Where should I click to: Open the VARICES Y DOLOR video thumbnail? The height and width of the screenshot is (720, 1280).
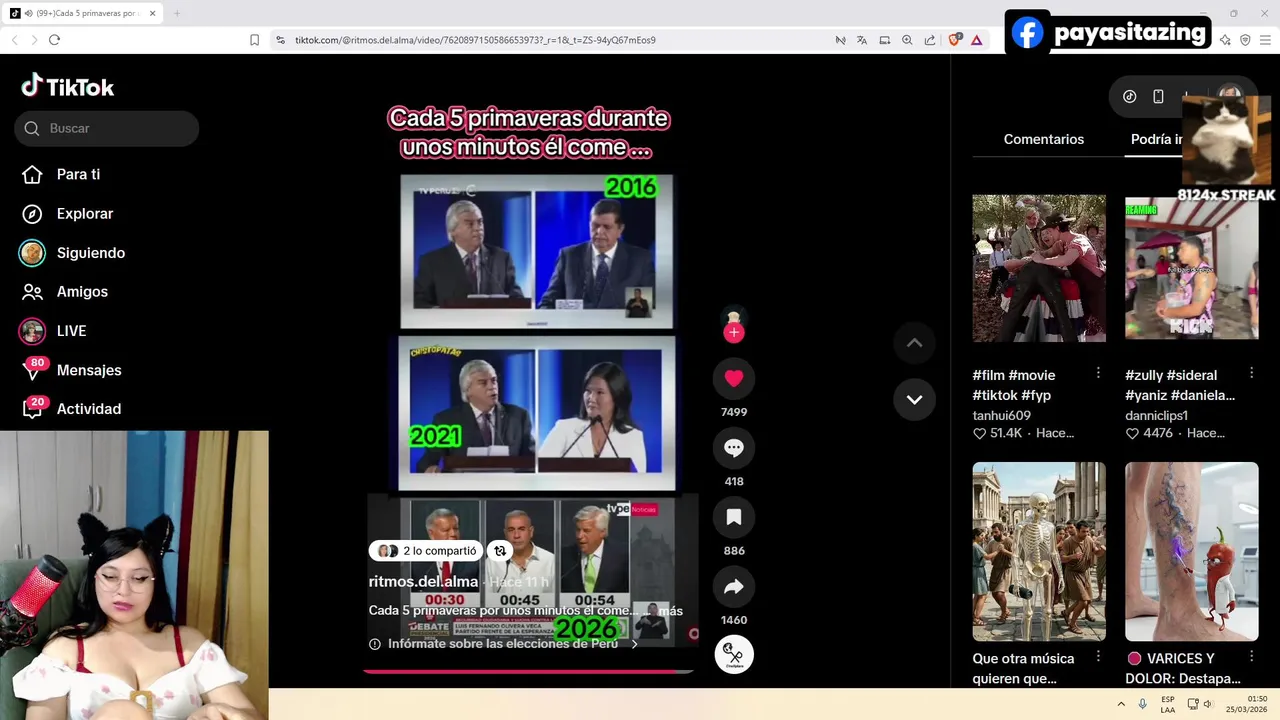tap(1191, 551)
